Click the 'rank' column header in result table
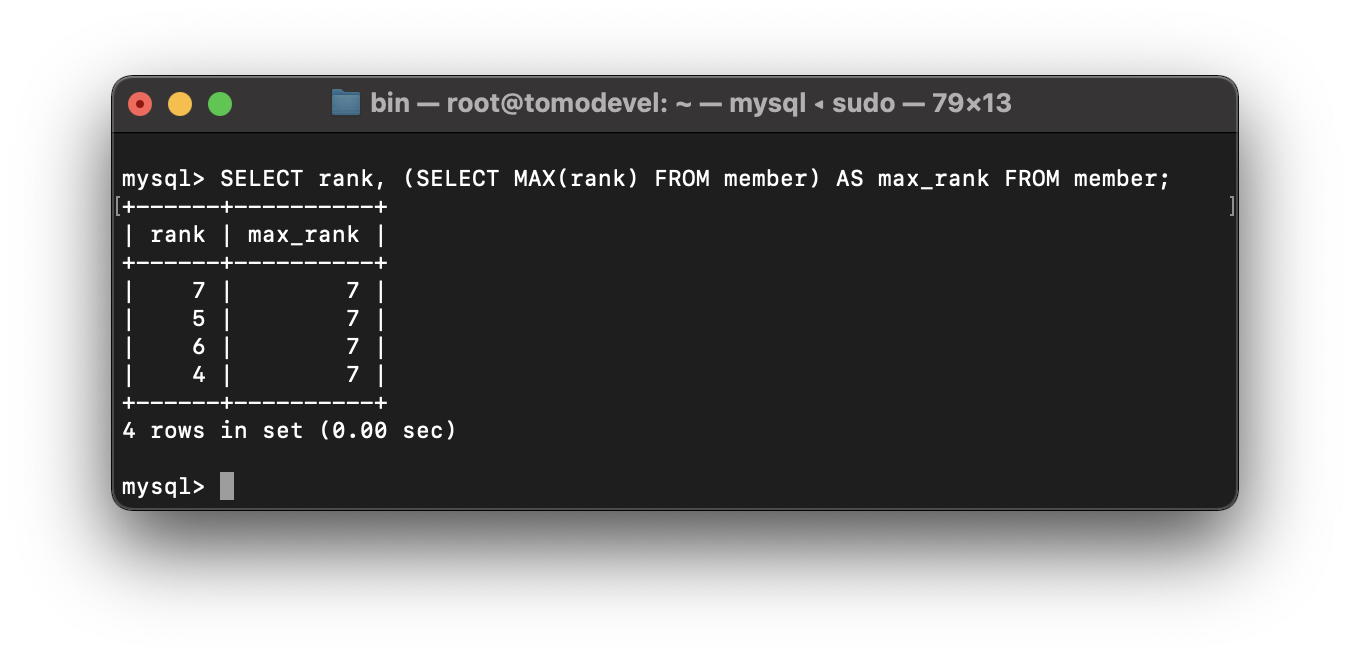1350x658 pixels. point(178,235)
